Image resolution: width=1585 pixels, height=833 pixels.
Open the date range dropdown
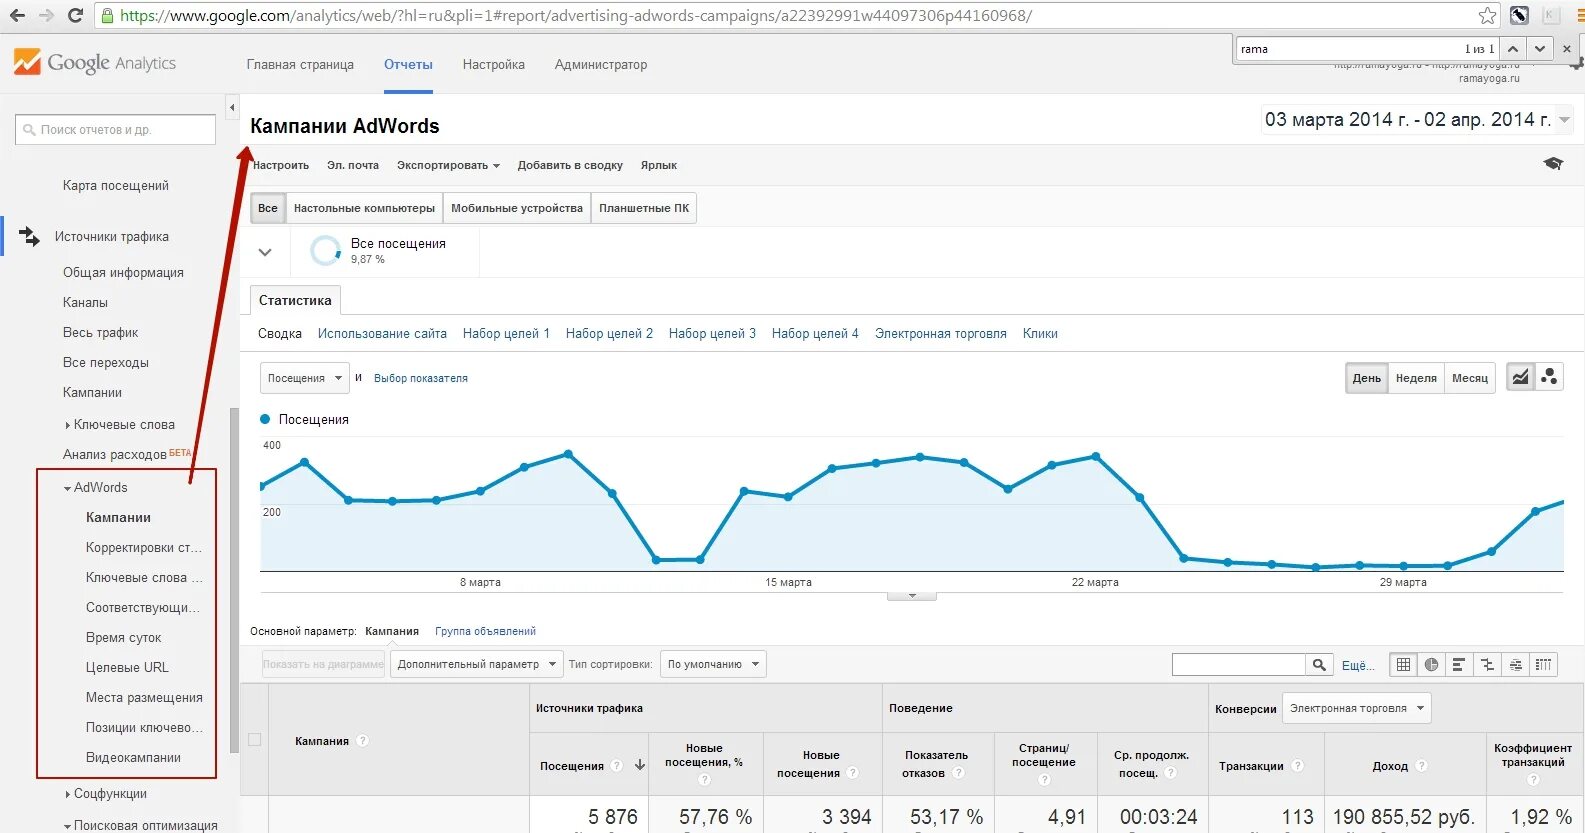(x=1416, y=120)
